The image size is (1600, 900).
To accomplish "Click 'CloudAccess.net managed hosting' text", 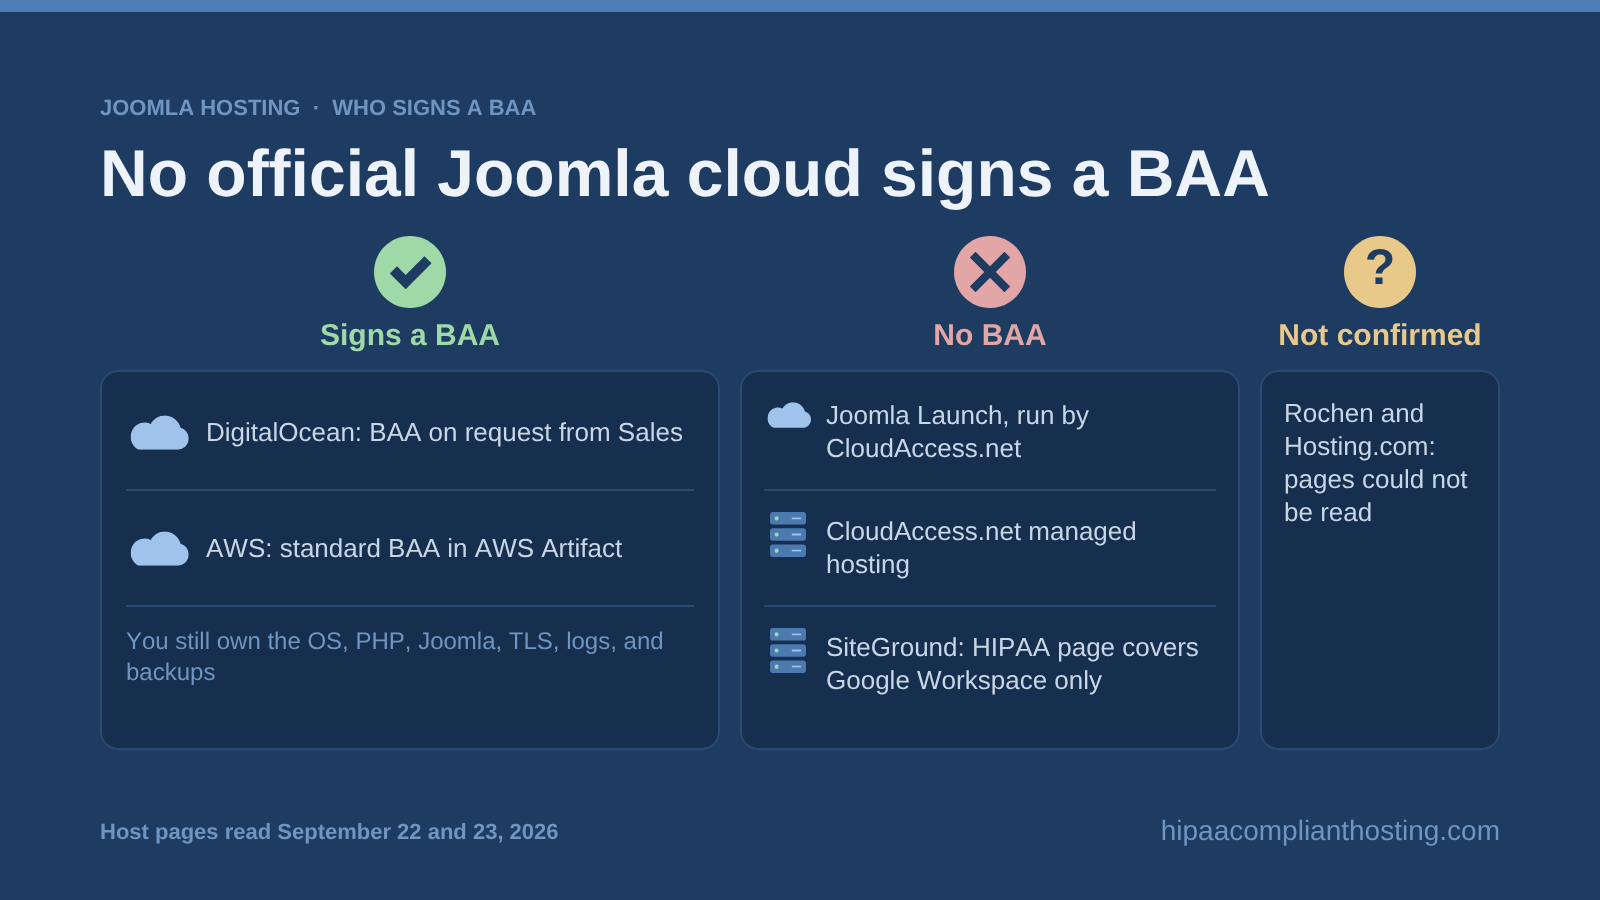I will (981, 548).
